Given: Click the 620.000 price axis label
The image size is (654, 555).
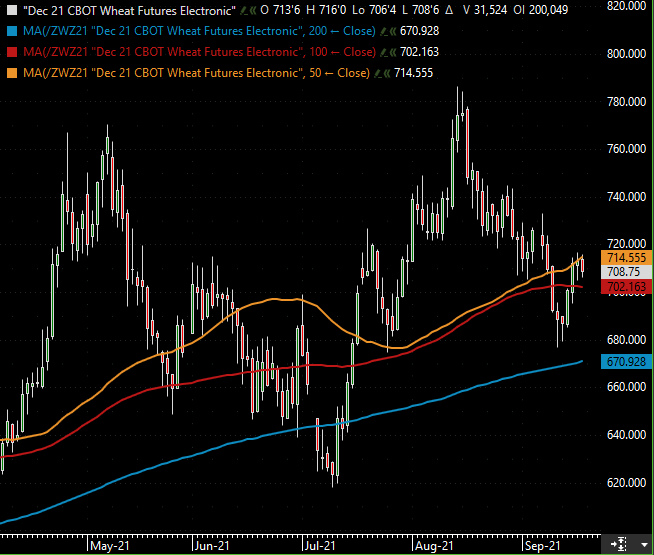Looking at the screenshot, I should pos(626,483).
